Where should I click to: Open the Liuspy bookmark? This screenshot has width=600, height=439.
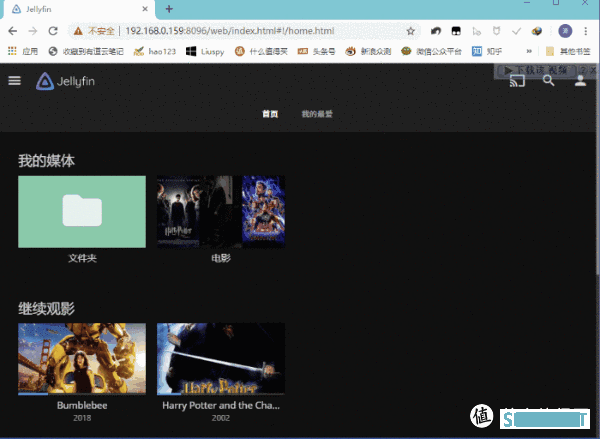(205, 51)
